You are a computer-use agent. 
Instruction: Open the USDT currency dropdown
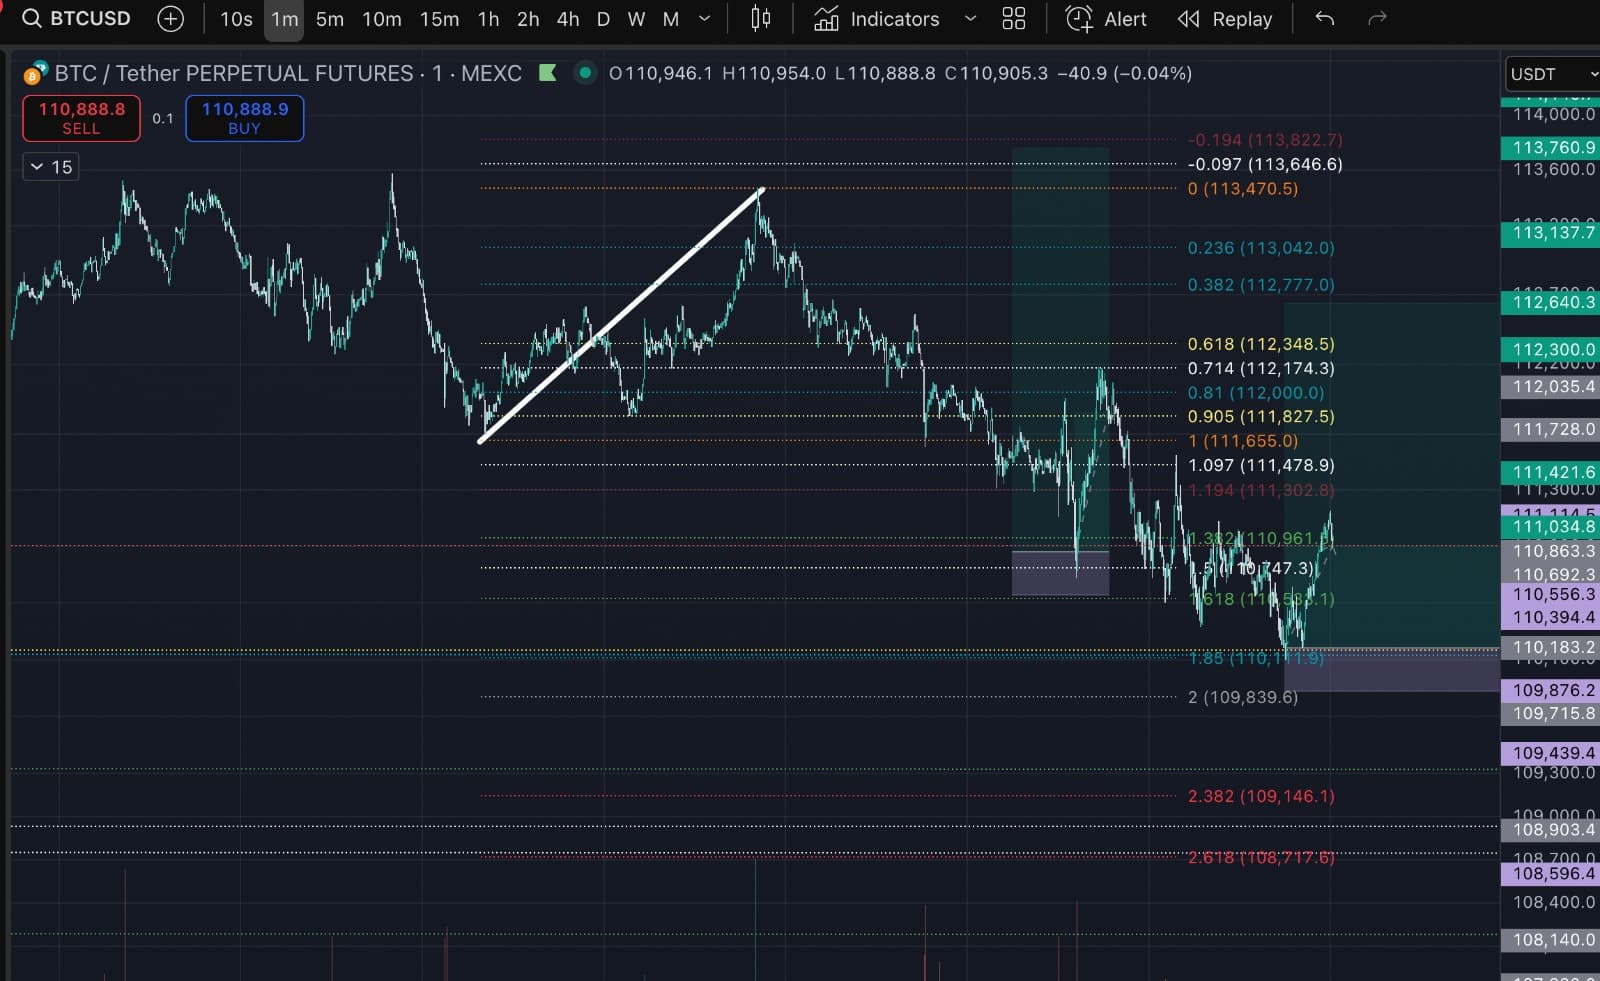[1552, 74]
